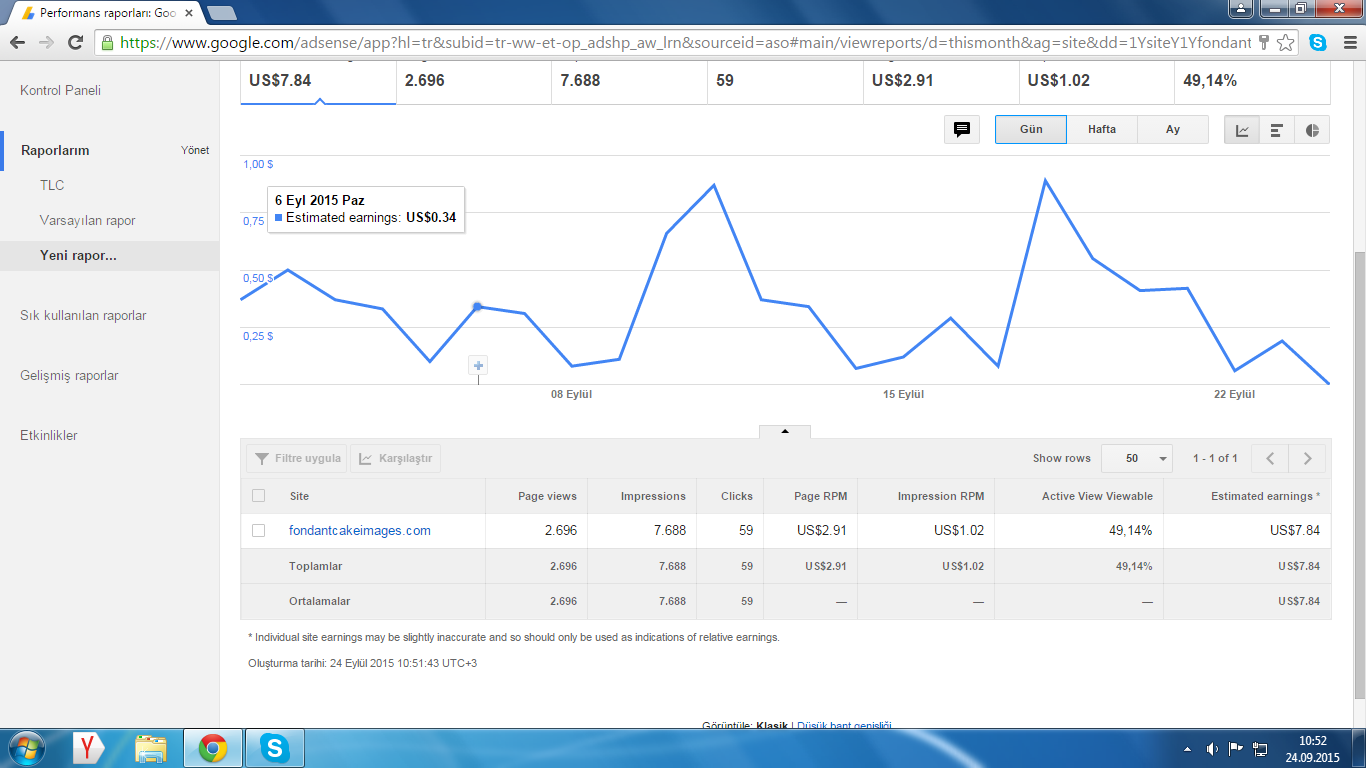The width and height of the screenshot is (1366, 768).
Task: Sort by Estimated earnings column header
Action: coord(1265,496)
